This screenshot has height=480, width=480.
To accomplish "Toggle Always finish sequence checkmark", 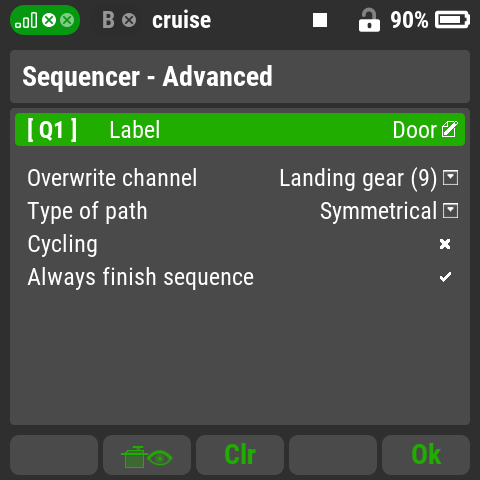I will 445,277.
